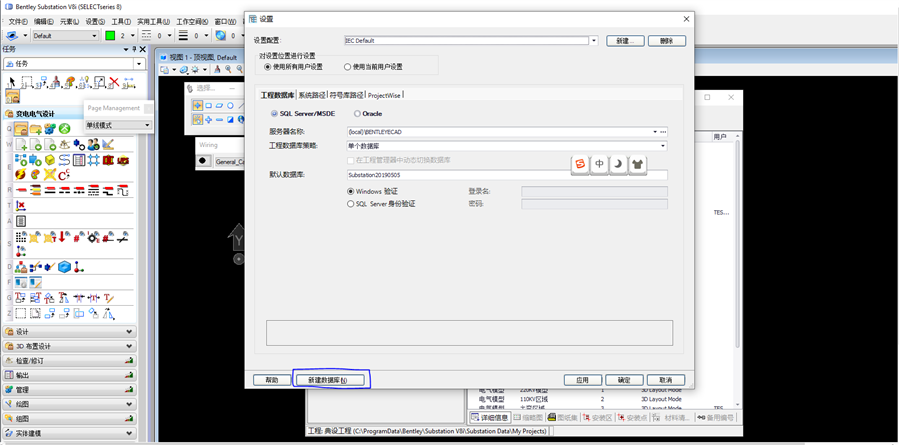
Task: Select SQL Server 身份验证 radio button
Action: (351, 204)
